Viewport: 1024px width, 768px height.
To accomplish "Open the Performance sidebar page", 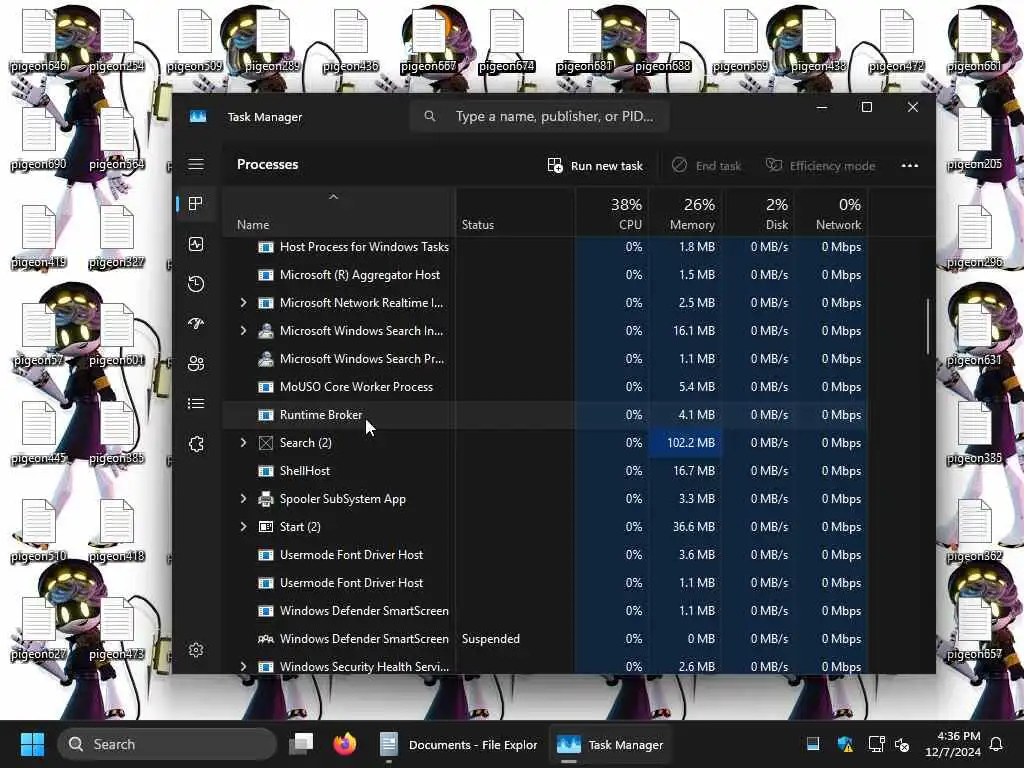I will pyautogui.click(x=196, y=244).
